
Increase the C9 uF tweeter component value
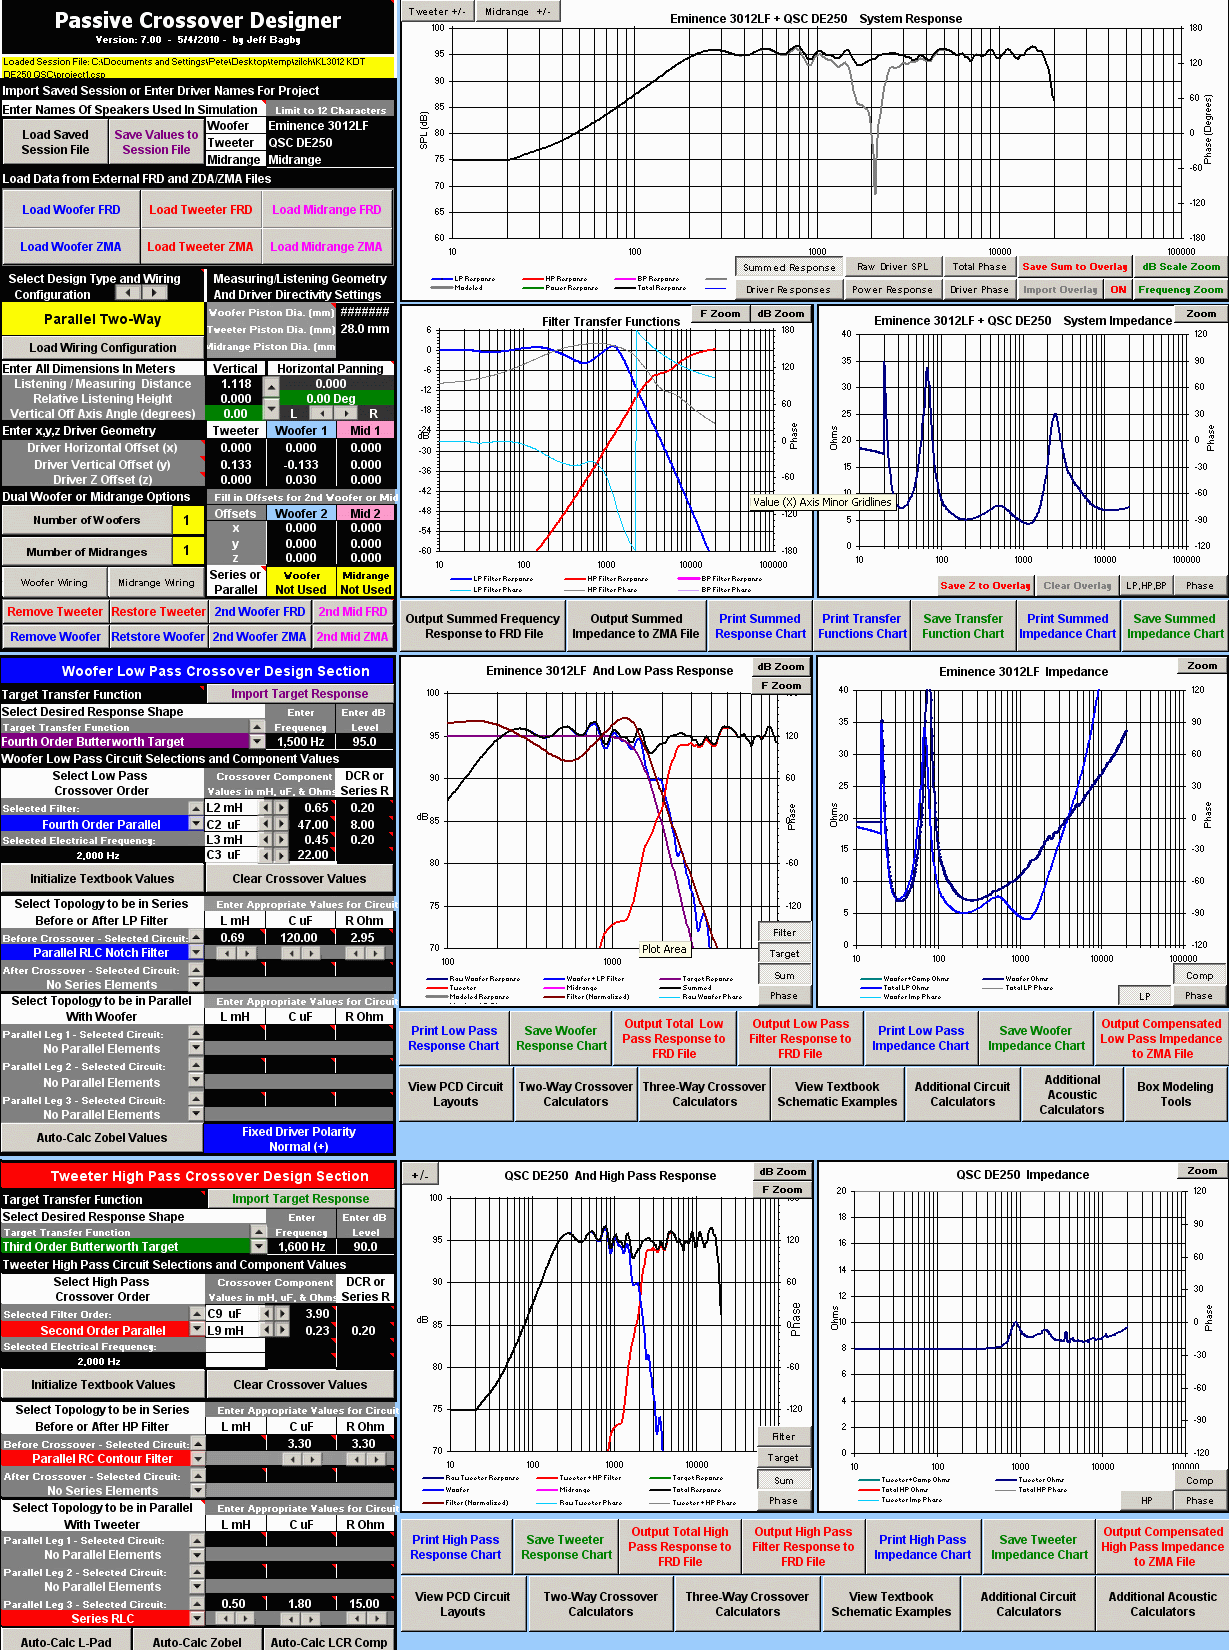point(282,1314)
